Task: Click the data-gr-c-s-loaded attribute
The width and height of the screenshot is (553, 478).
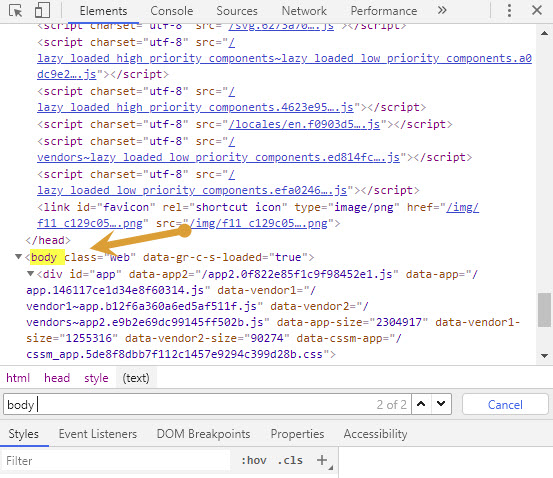Action: coord(202,257)
